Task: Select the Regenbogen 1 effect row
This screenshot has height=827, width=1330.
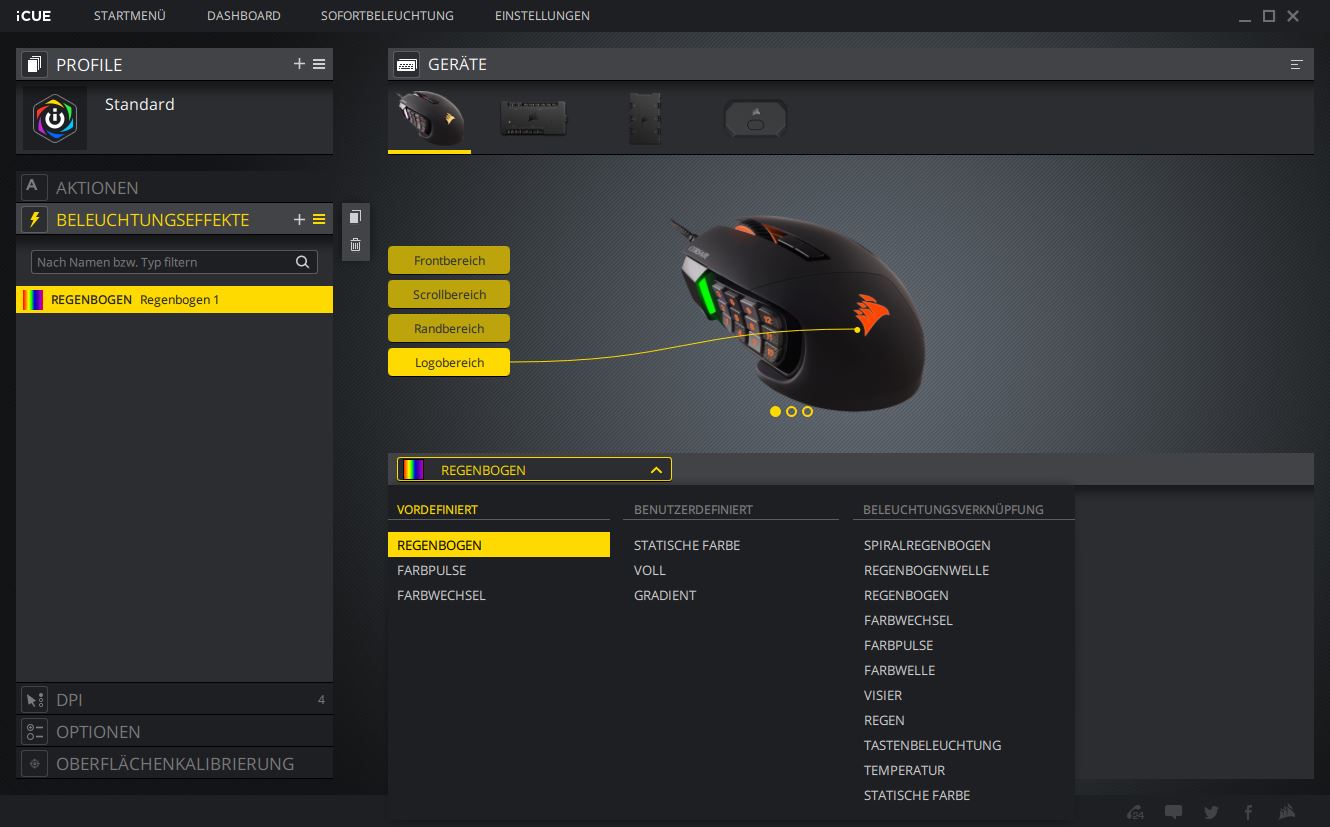Action: click(x=174, y=299)
